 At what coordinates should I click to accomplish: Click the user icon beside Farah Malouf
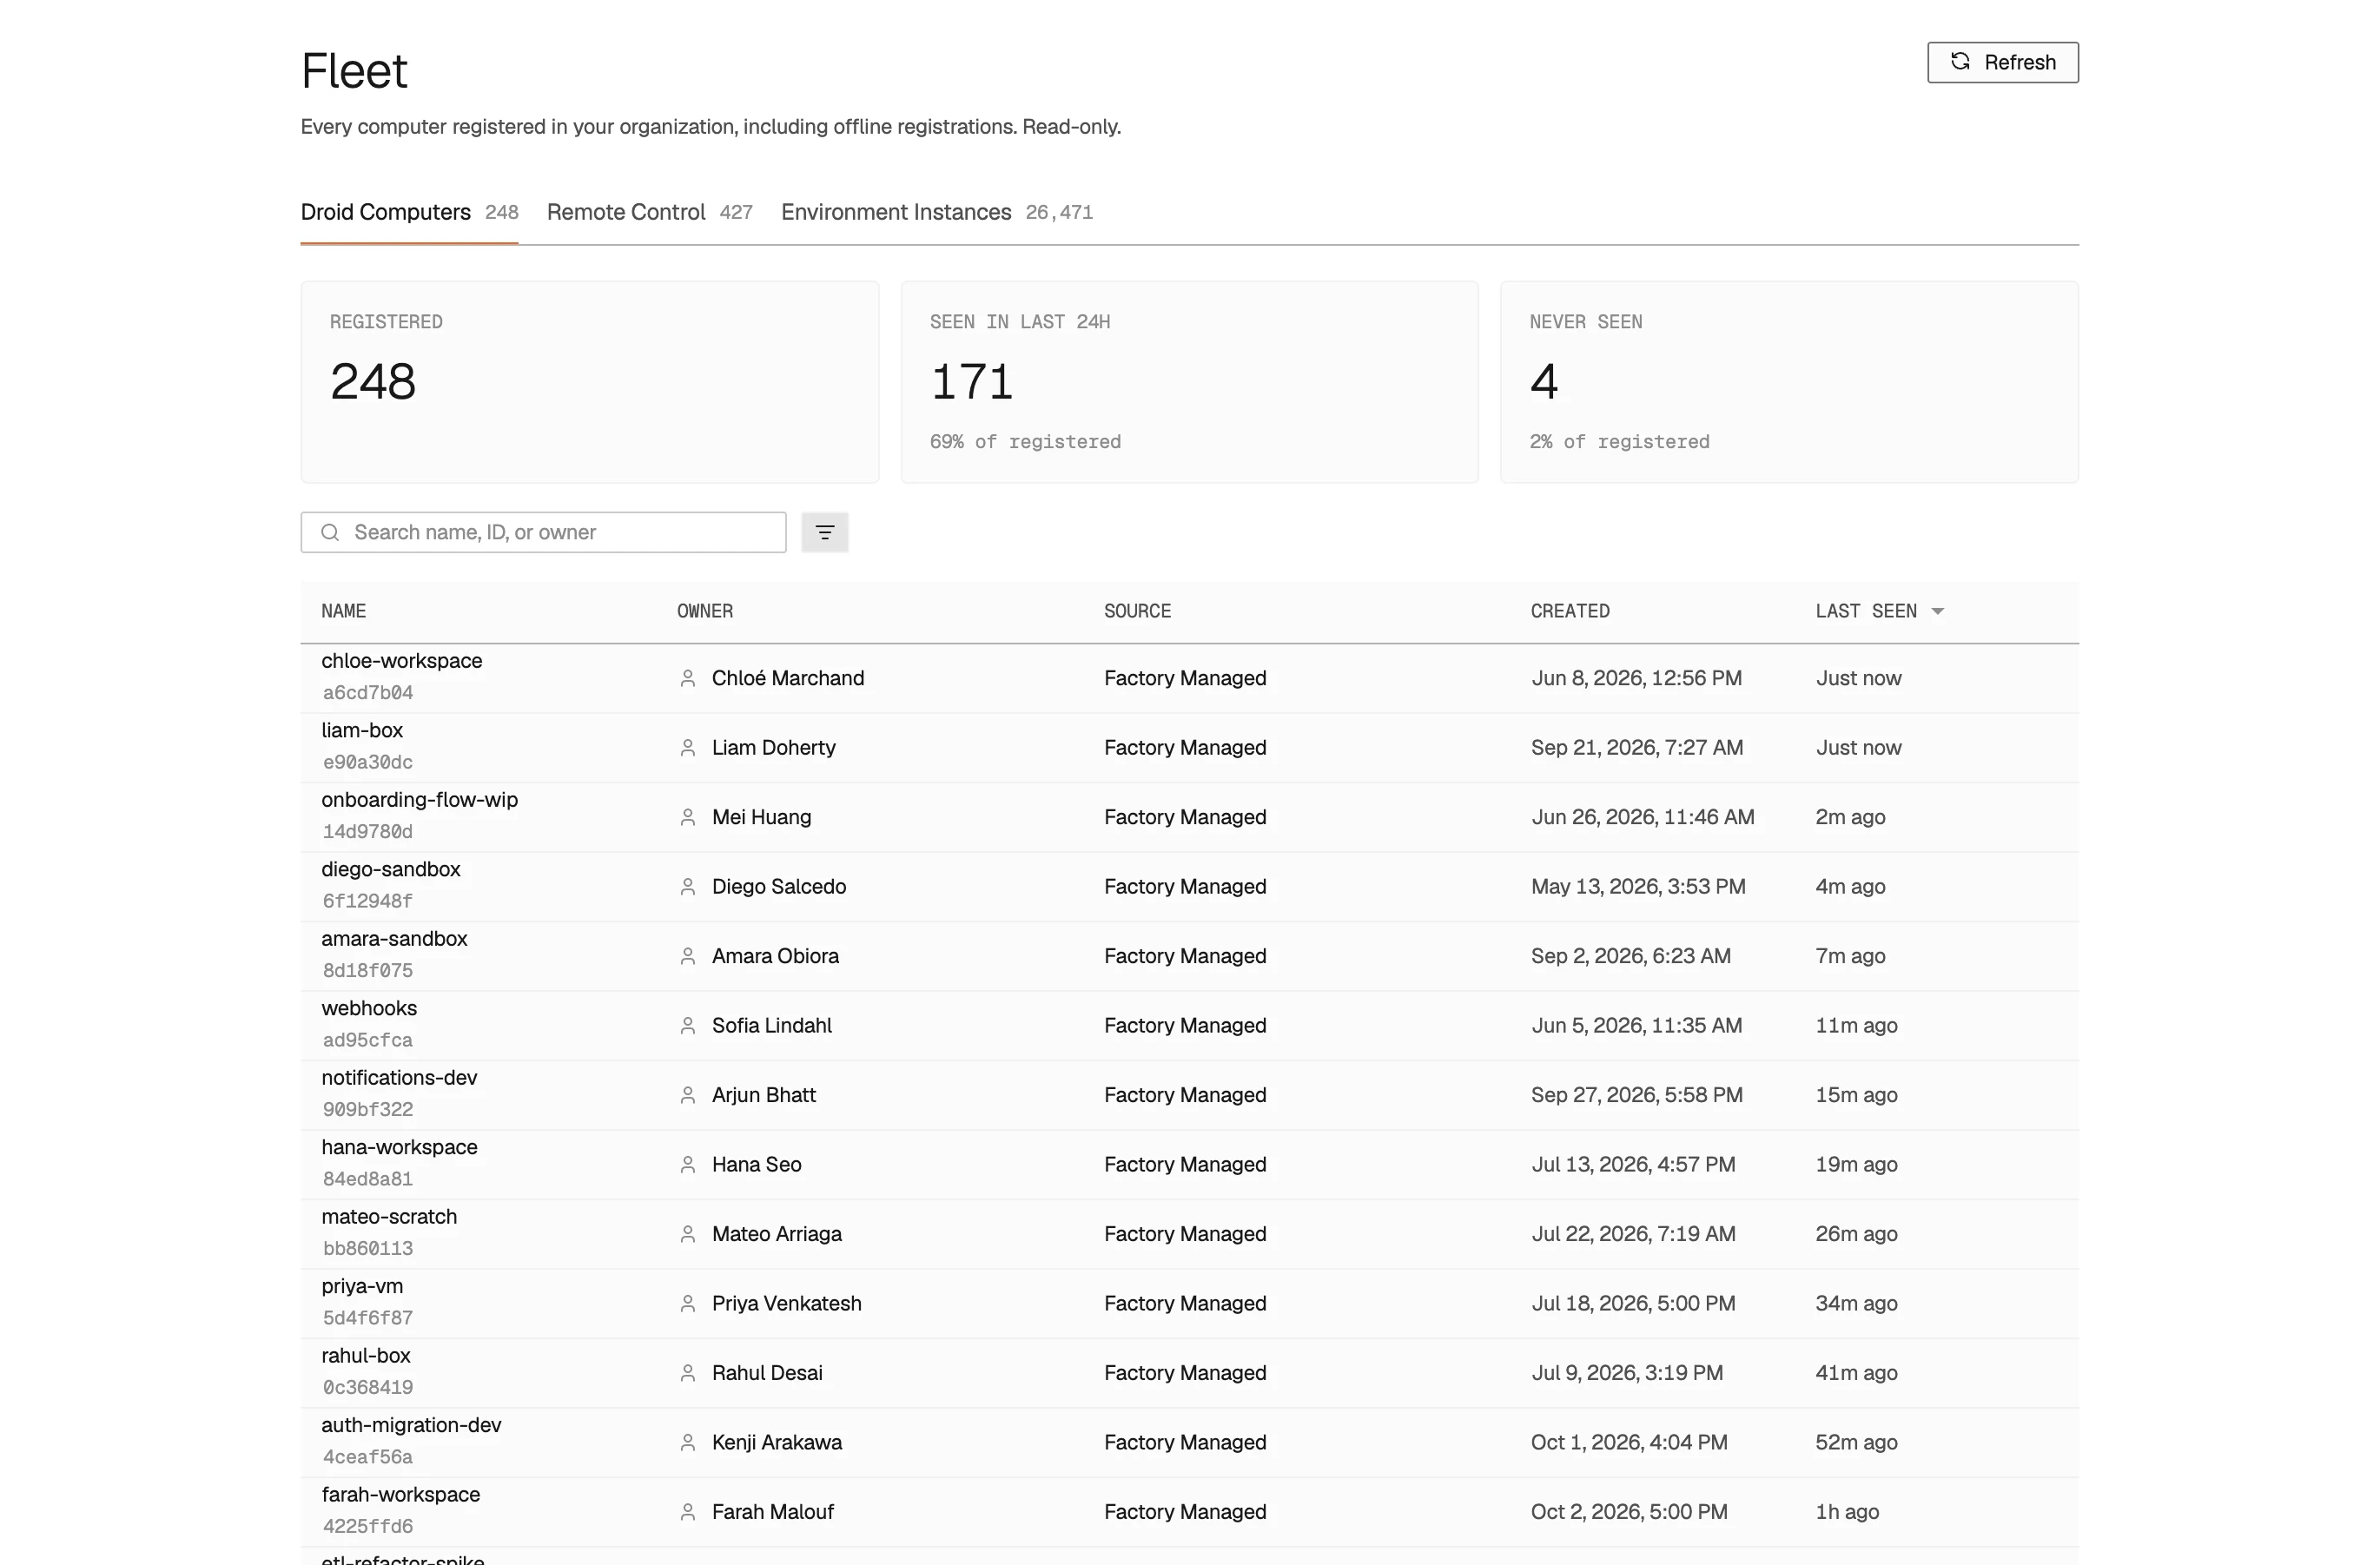coord(687,1512)
